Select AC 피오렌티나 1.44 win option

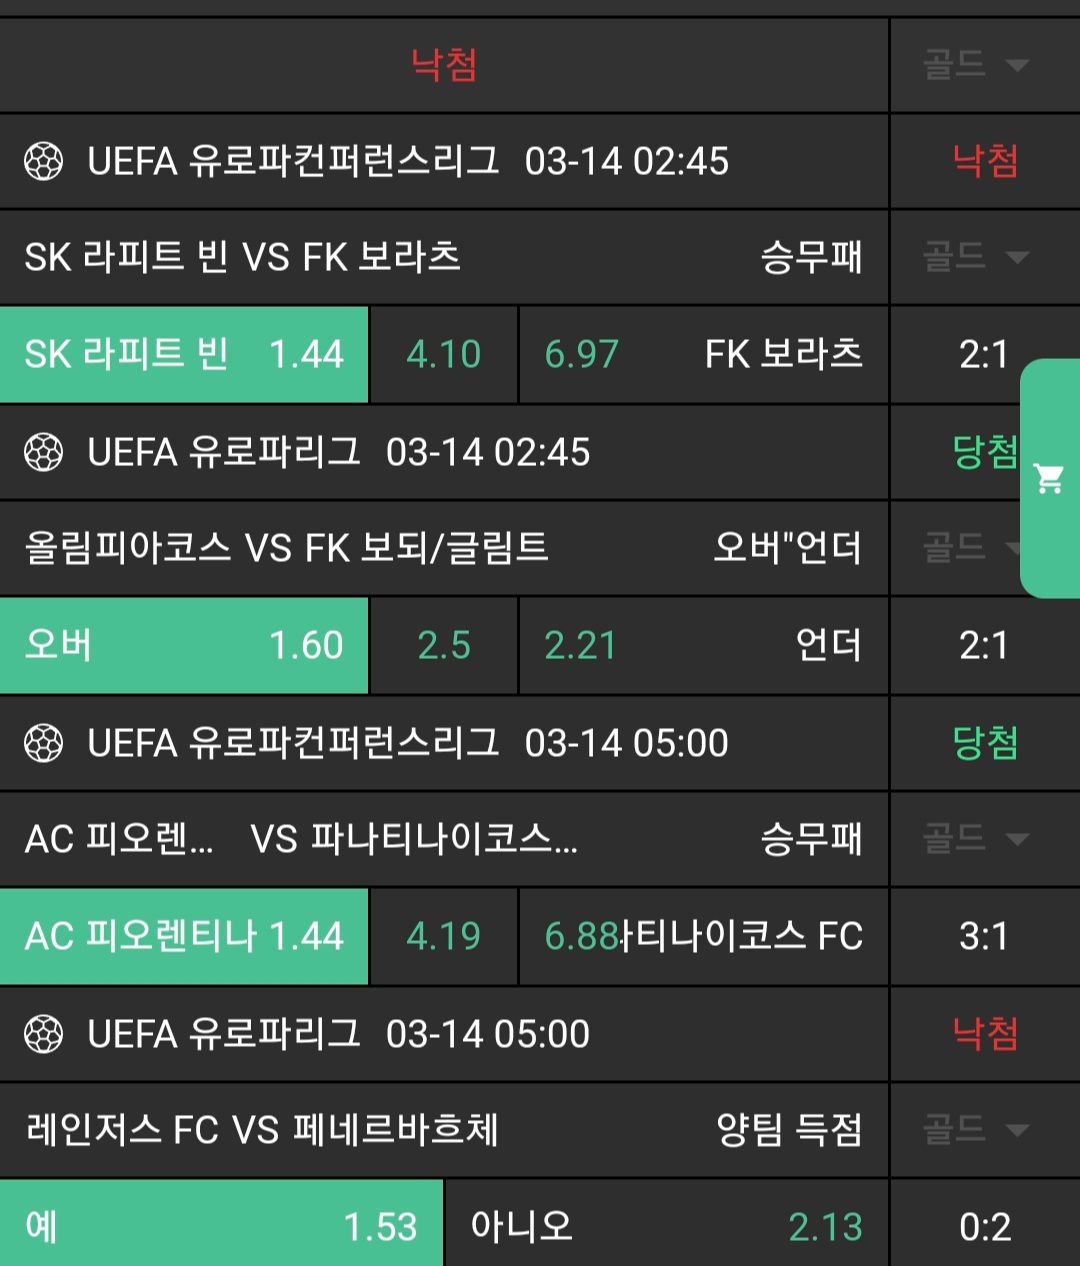coord(184,936)
